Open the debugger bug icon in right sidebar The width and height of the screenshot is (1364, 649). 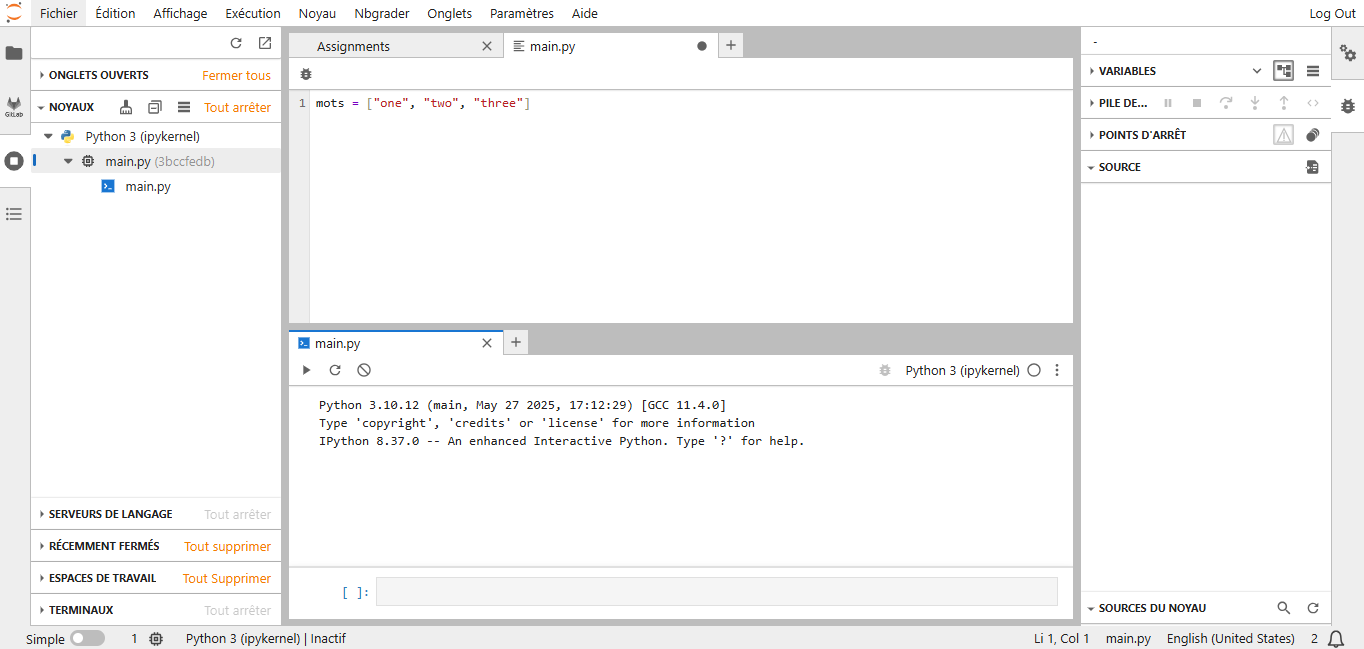coord(1348,106)
